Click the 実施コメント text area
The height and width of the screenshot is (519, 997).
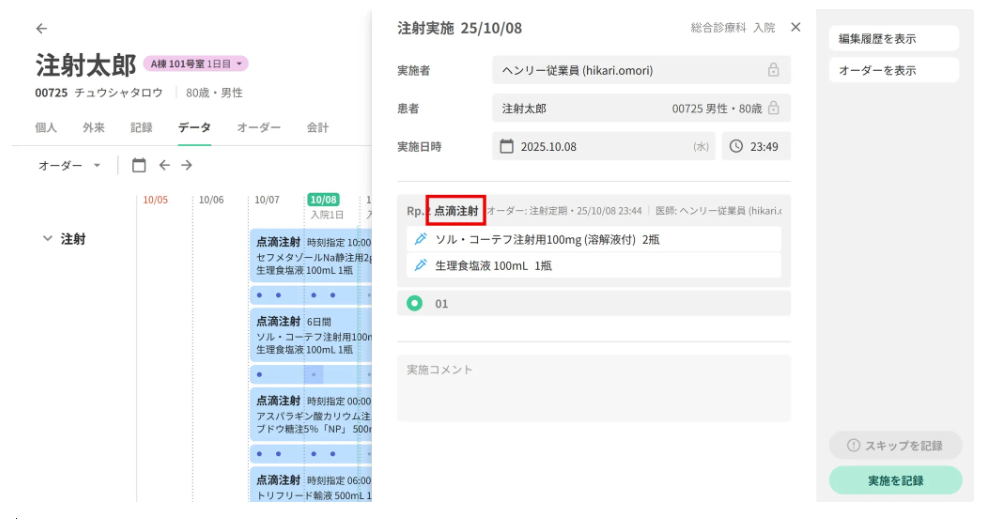(593, 388)
